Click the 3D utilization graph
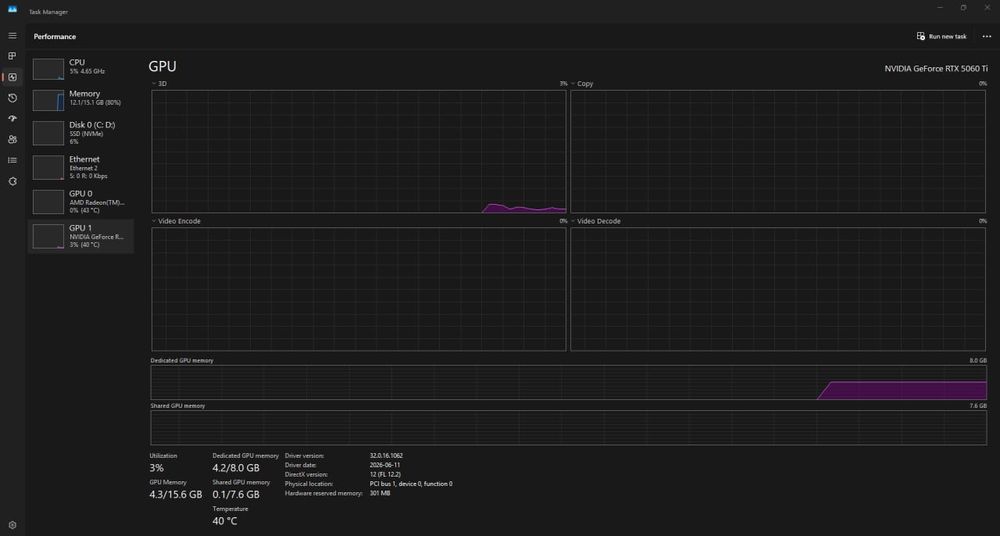 tap(358, 151)
